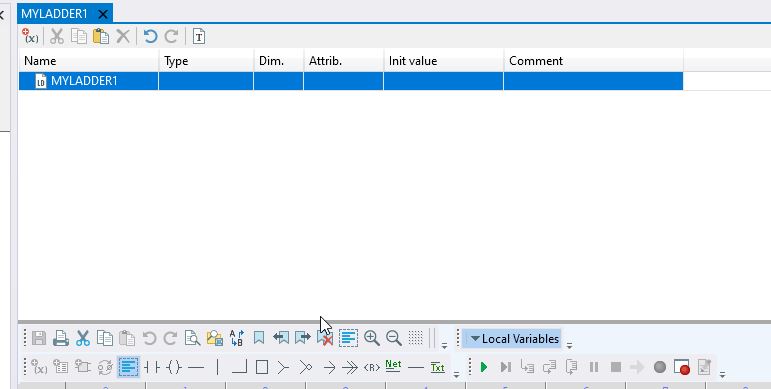Screen dimensions: 771x389
Task: Click the Zoom in magnifier icon
Action: pyautogui.click(x=372, y=338)
